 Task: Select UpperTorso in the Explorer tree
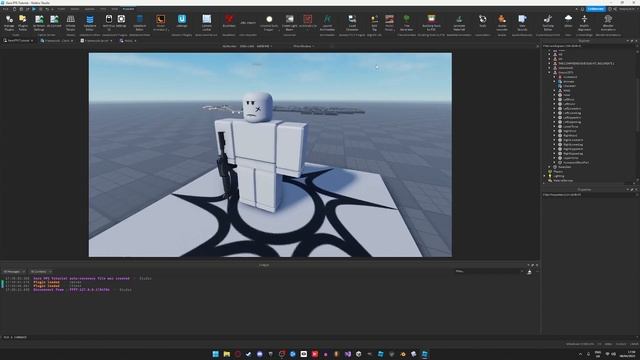point(570,158)
